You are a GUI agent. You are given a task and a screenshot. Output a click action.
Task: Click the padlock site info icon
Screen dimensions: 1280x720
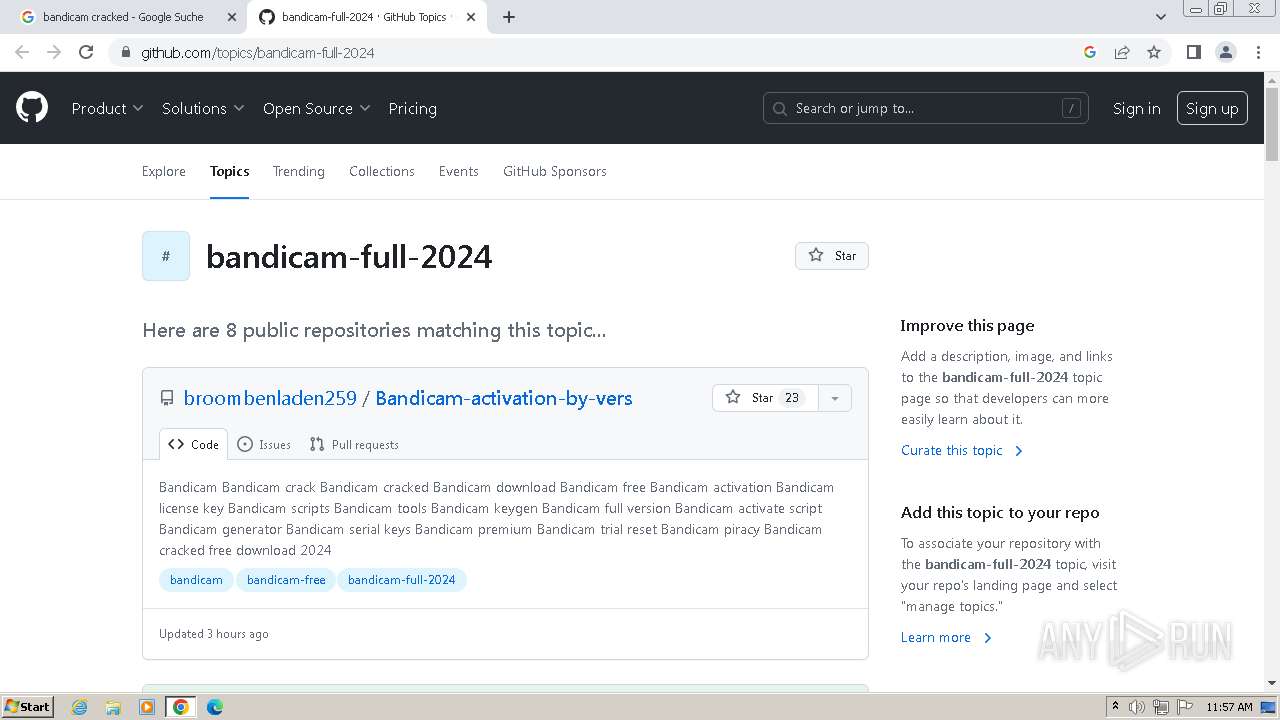[x=125, y=52]
